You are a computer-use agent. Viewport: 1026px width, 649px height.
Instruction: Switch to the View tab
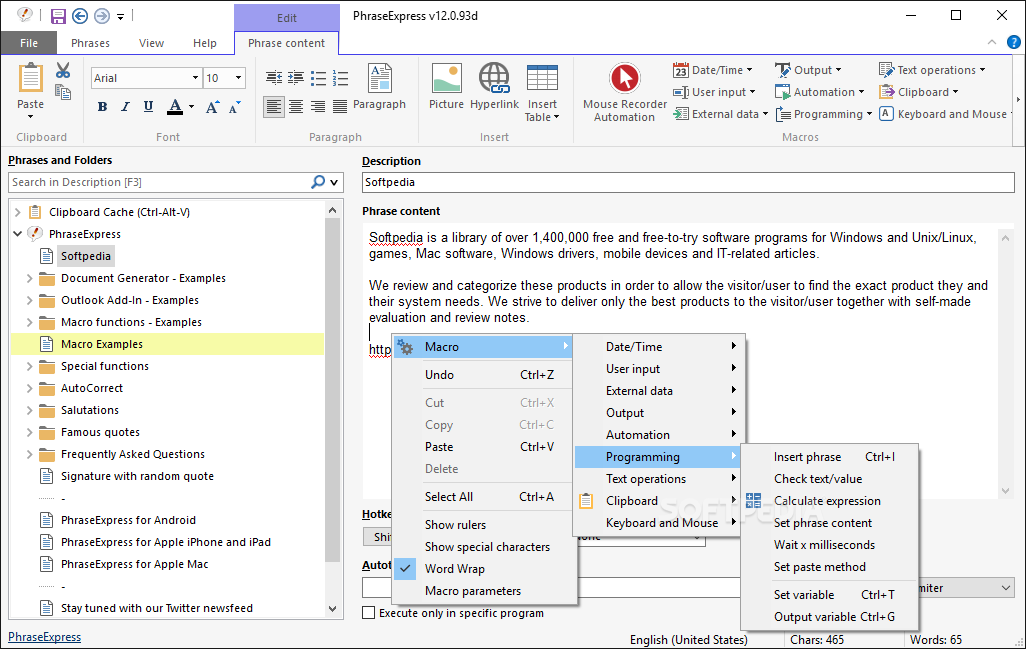pos(151,43)
